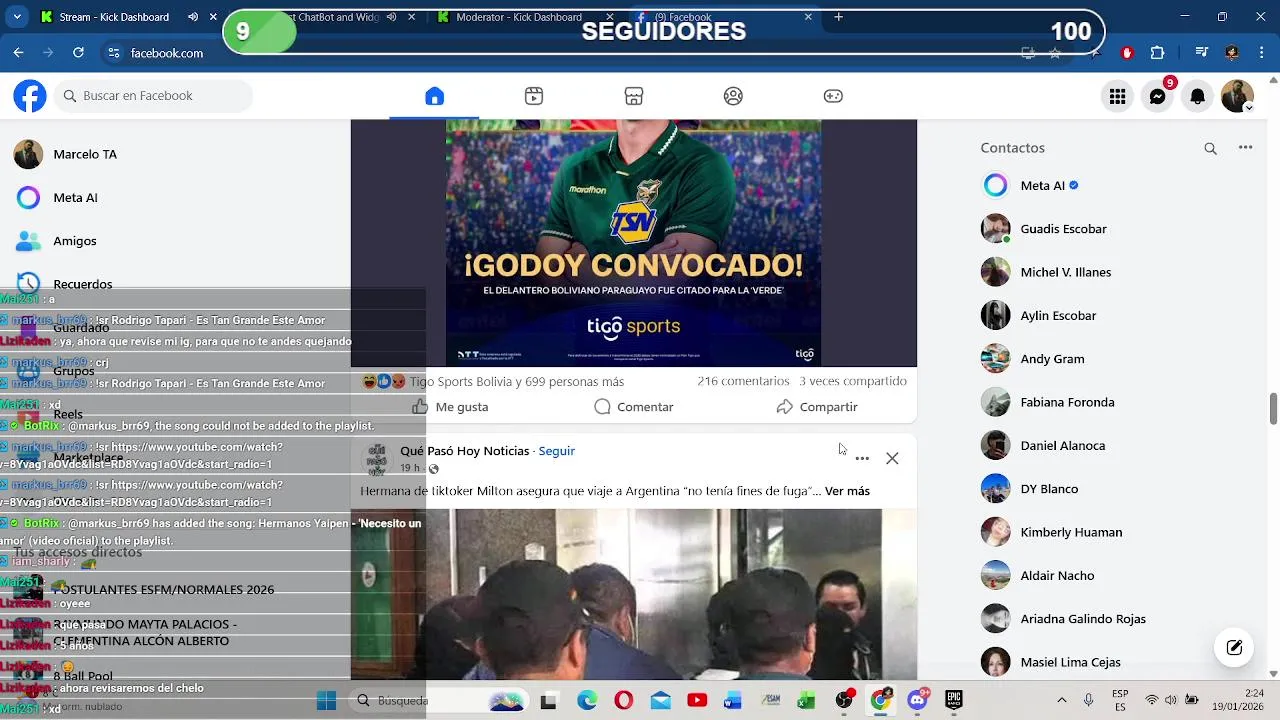Open Discord from taskbar
The height and width of the screenshot is (720, 1280).
pos(917,701)
